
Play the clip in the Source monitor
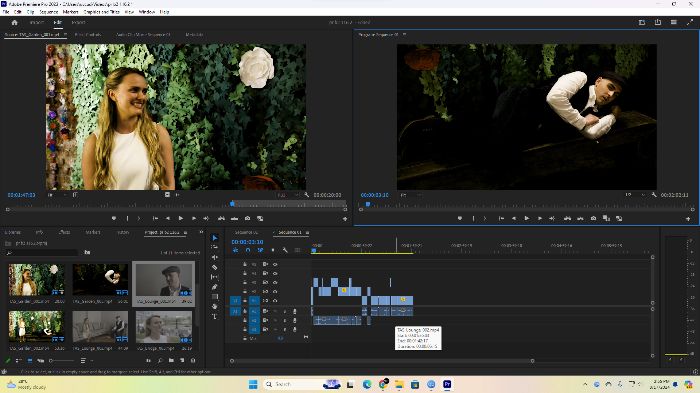coord(181,218)
